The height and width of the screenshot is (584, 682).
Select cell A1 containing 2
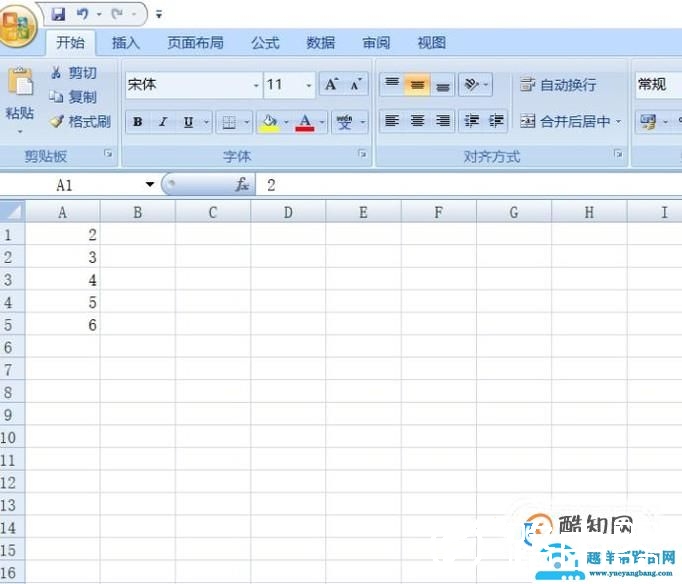pyautogui.click(x=63, y=235)
